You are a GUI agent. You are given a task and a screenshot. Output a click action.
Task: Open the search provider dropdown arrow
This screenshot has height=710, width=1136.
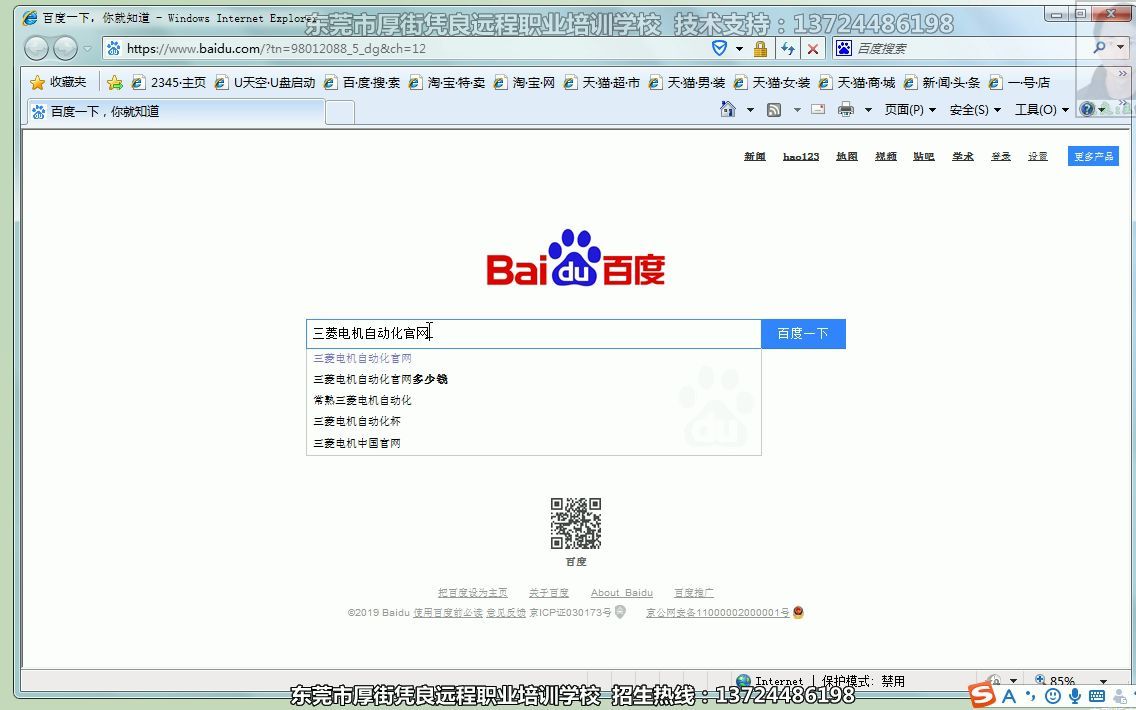pos(1120,48)
